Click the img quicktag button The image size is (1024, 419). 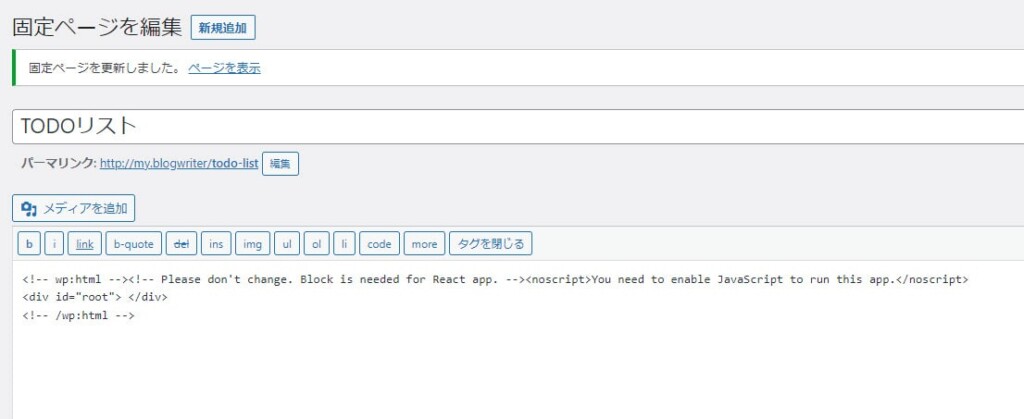[252, 244]
